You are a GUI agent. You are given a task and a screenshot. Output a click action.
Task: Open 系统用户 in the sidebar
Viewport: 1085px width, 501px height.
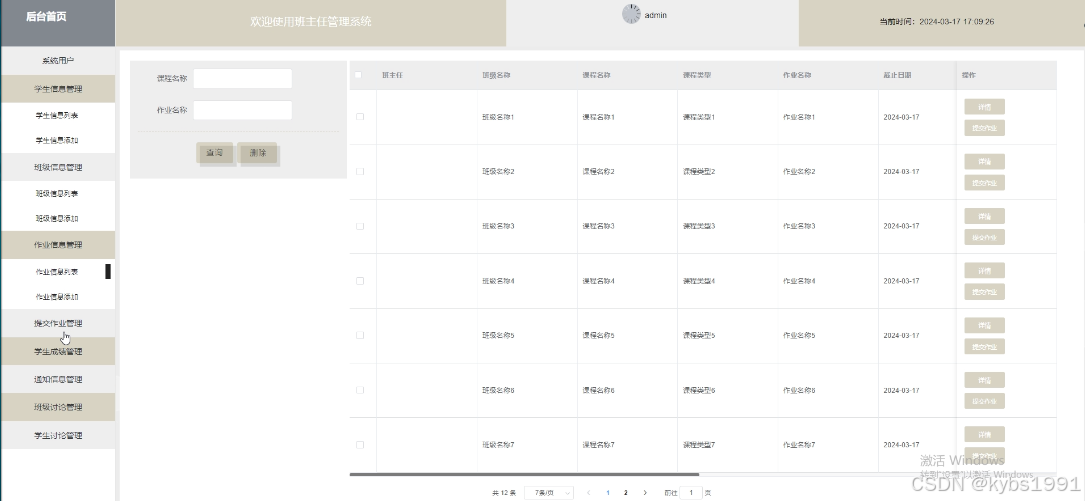click(58, 60)
